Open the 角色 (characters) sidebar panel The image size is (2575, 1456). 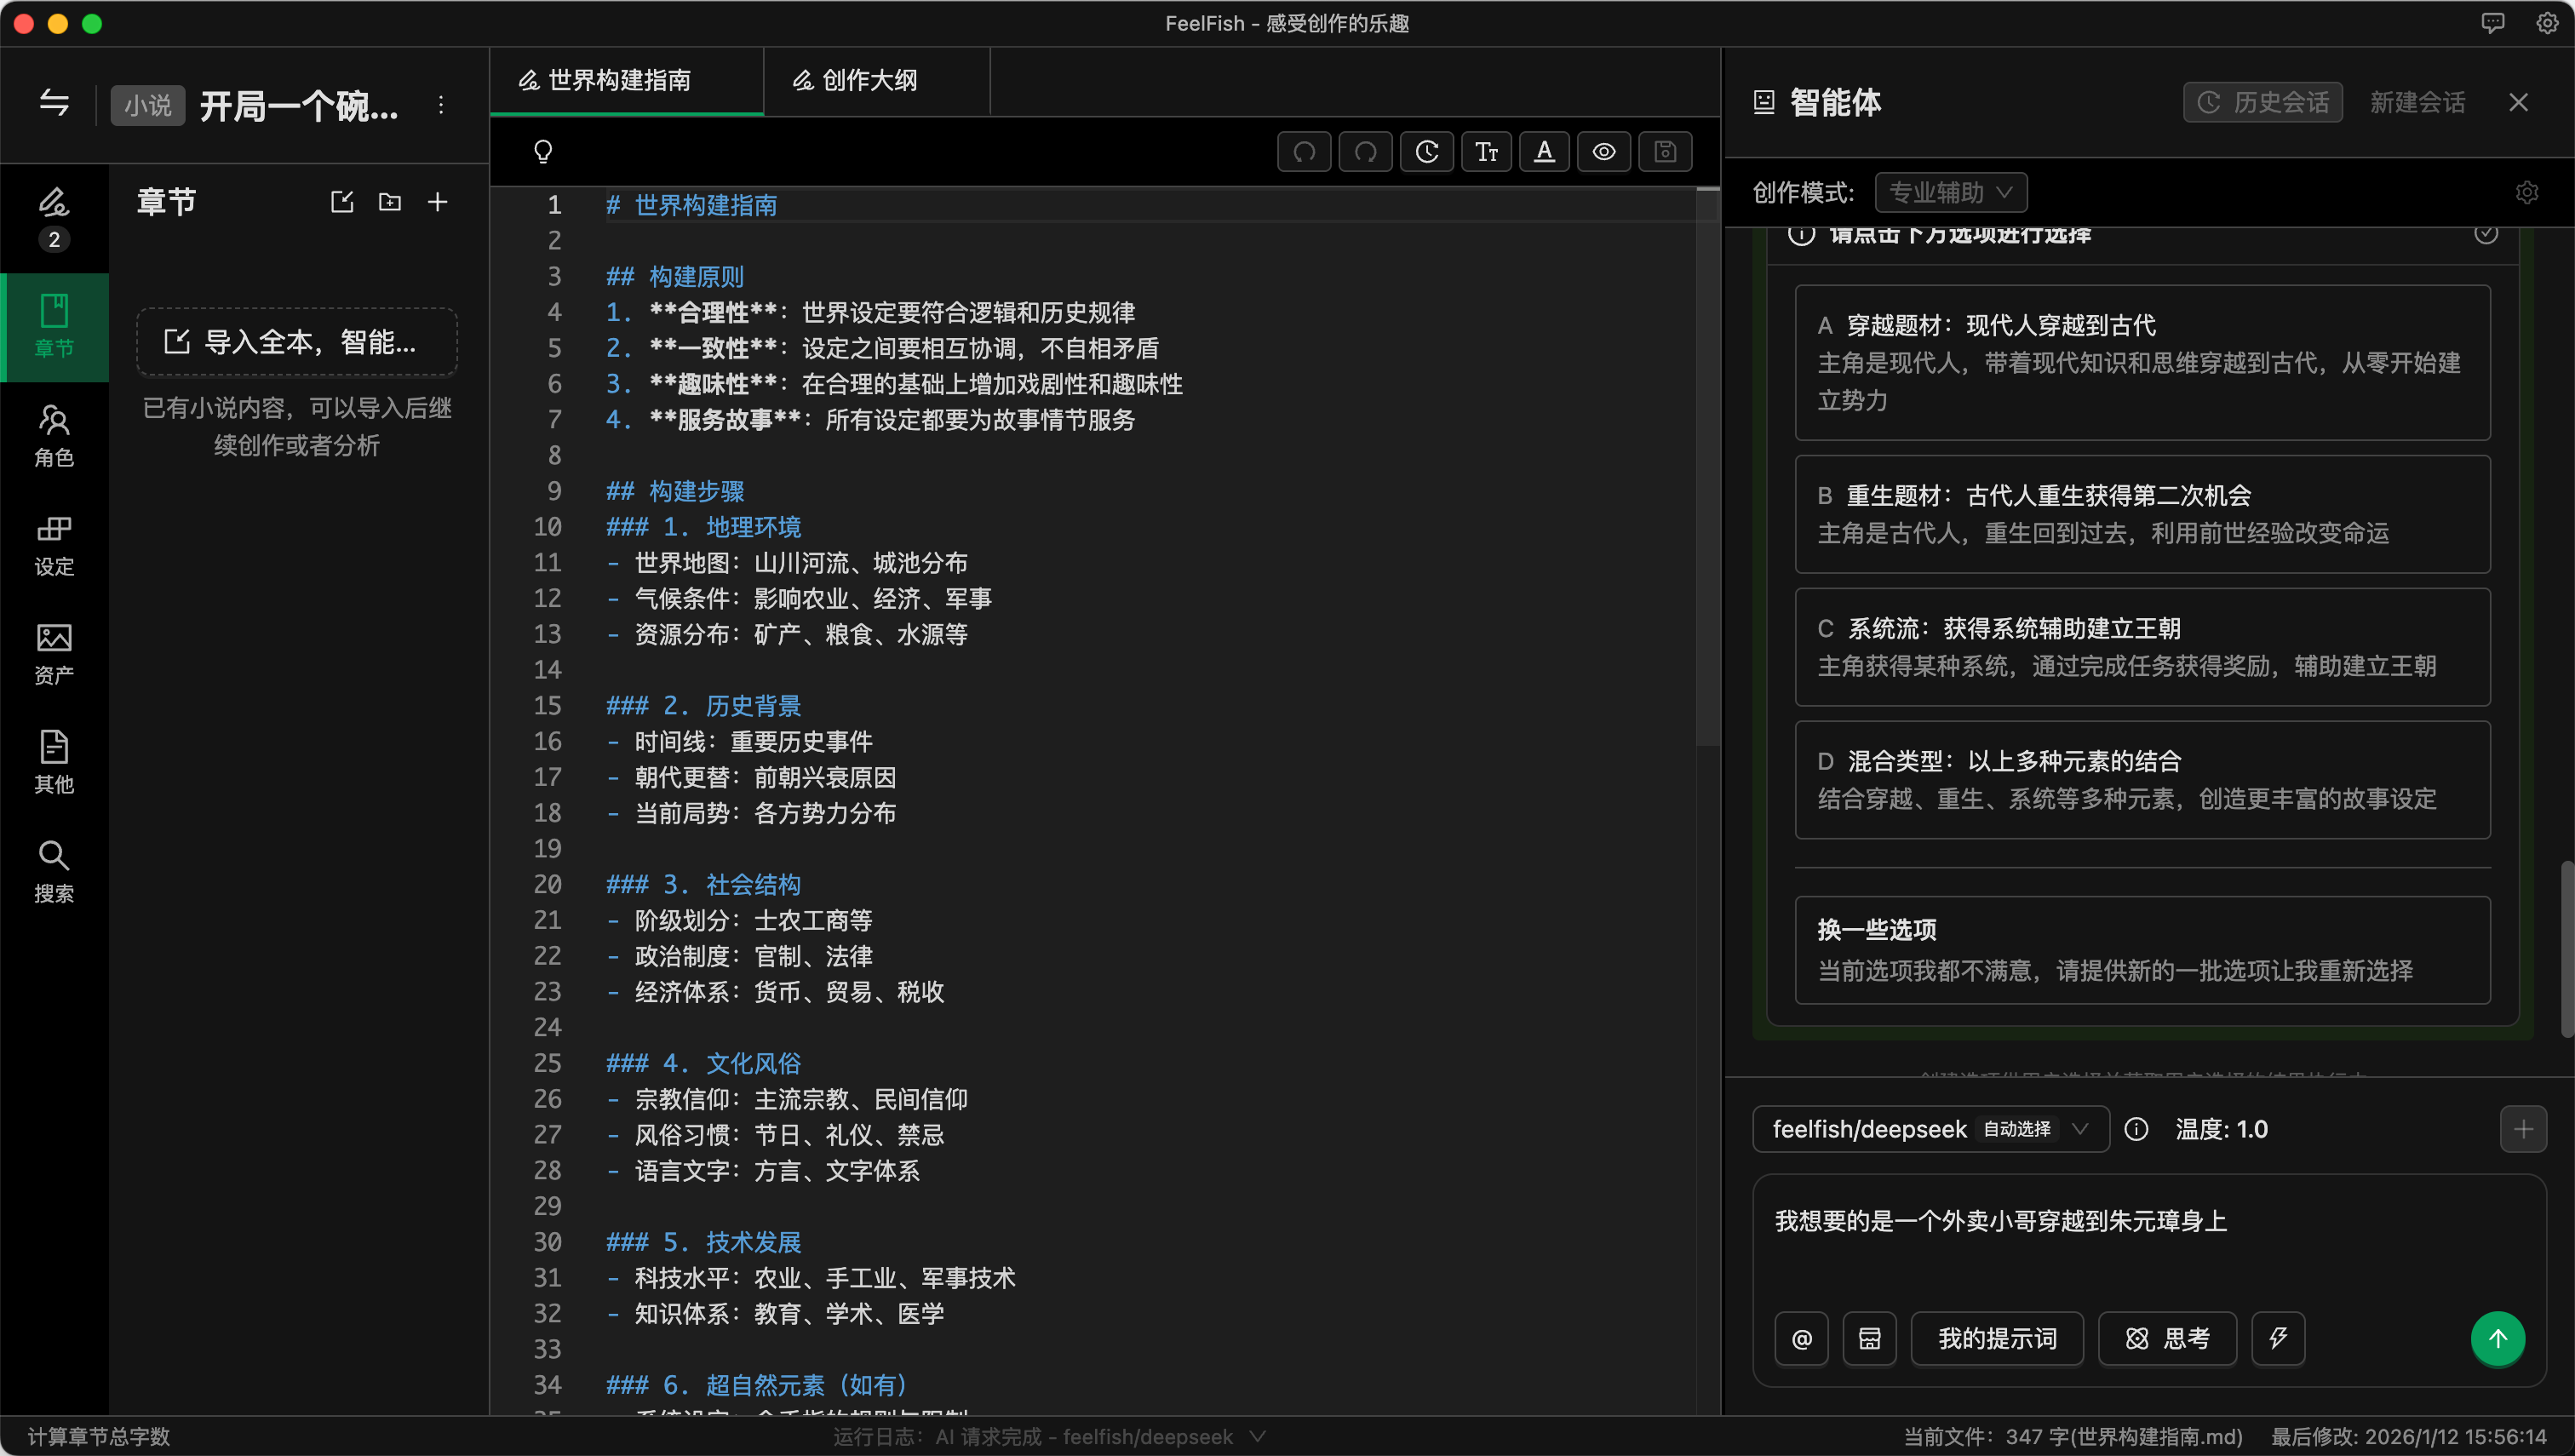point(54,435)
